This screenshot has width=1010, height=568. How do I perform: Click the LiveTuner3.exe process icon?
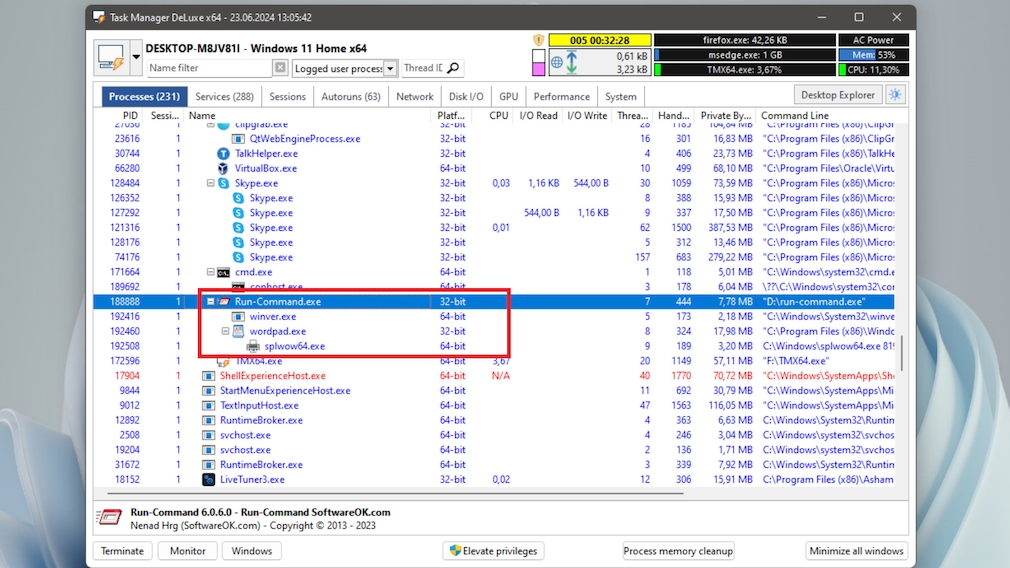point(208,480)
